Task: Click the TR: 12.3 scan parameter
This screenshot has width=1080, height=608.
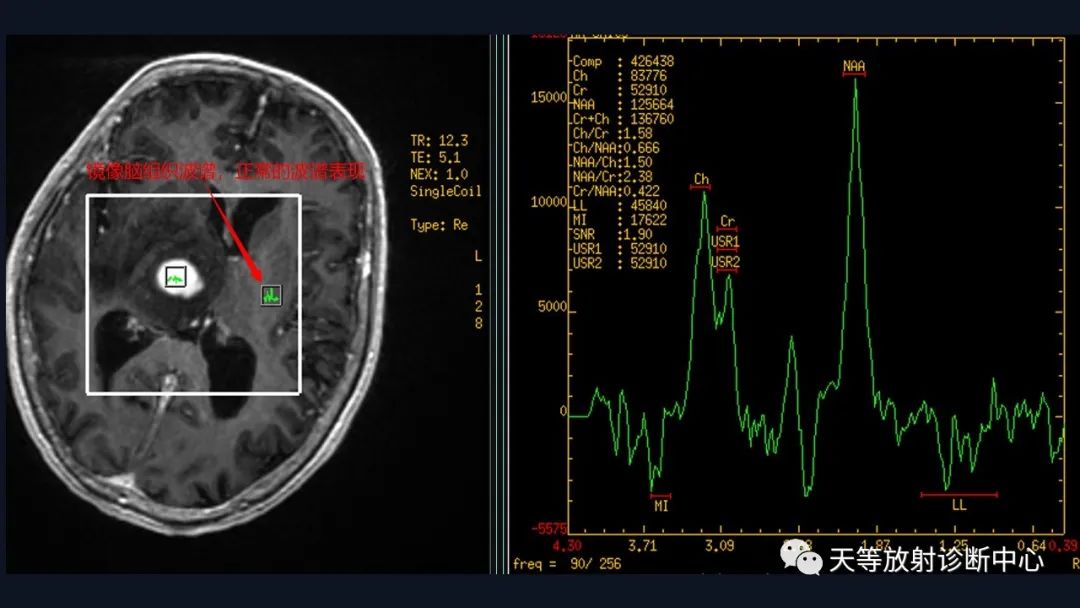Action: (x=432, y=140)
